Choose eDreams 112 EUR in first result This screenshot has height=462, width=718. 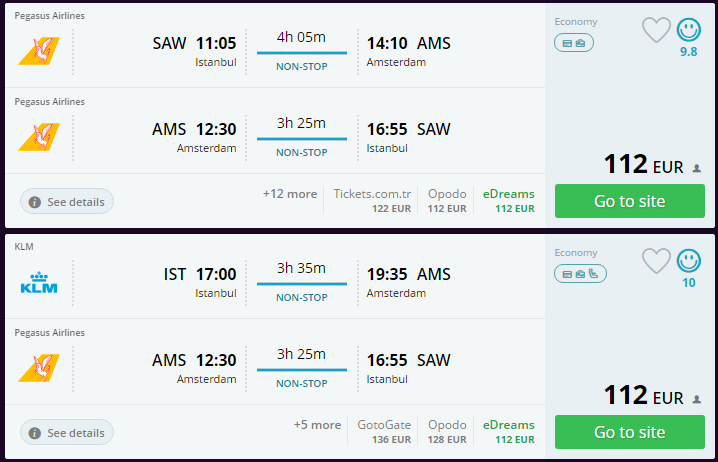pyautogui.click(x=508, y=201)
